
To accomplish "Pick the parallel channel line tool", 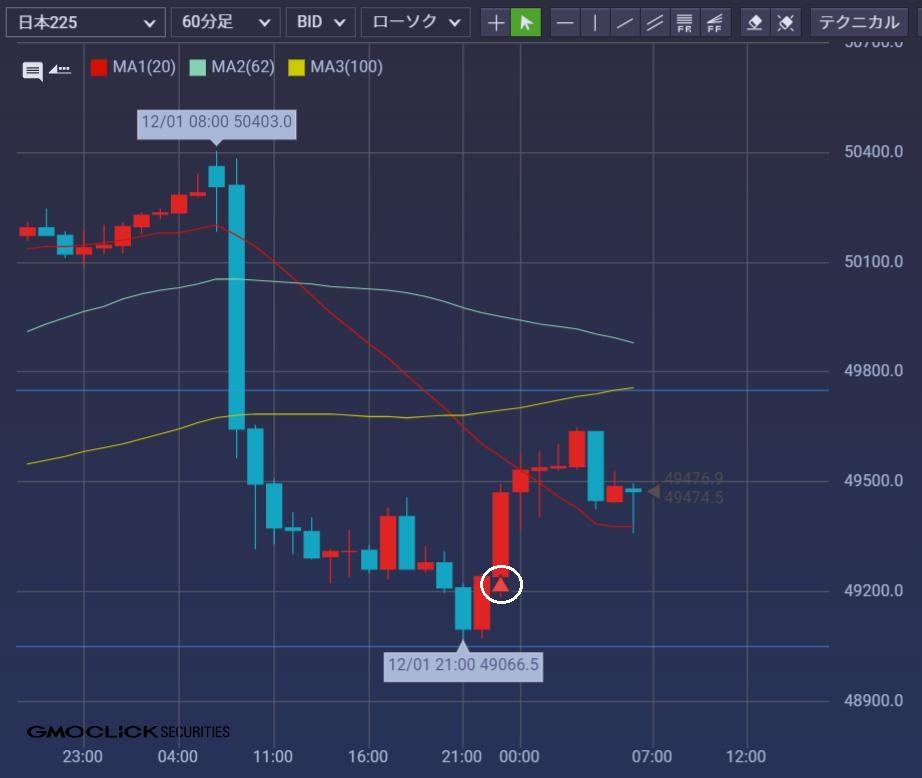I will point(655,22).
